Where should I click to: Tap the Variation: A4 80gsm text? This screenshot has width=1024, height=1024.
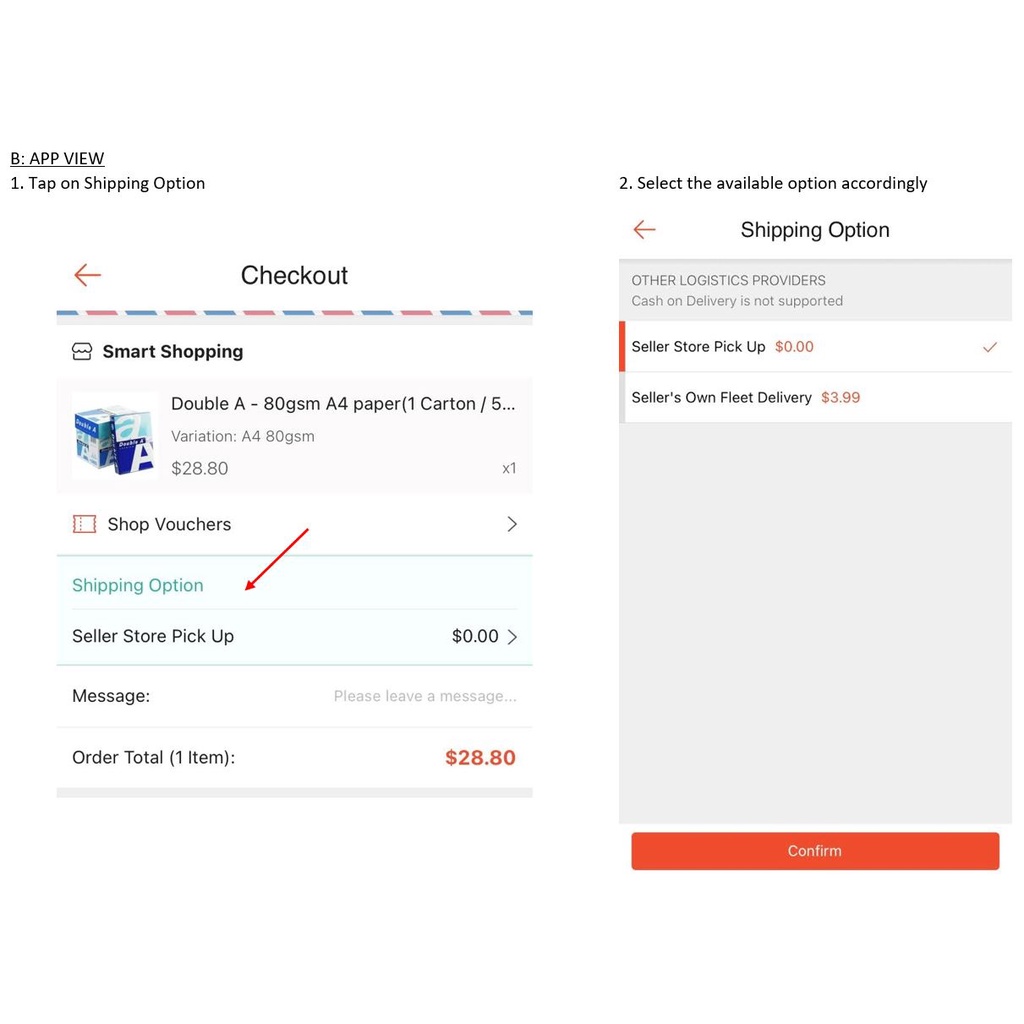tap(243, 436)
